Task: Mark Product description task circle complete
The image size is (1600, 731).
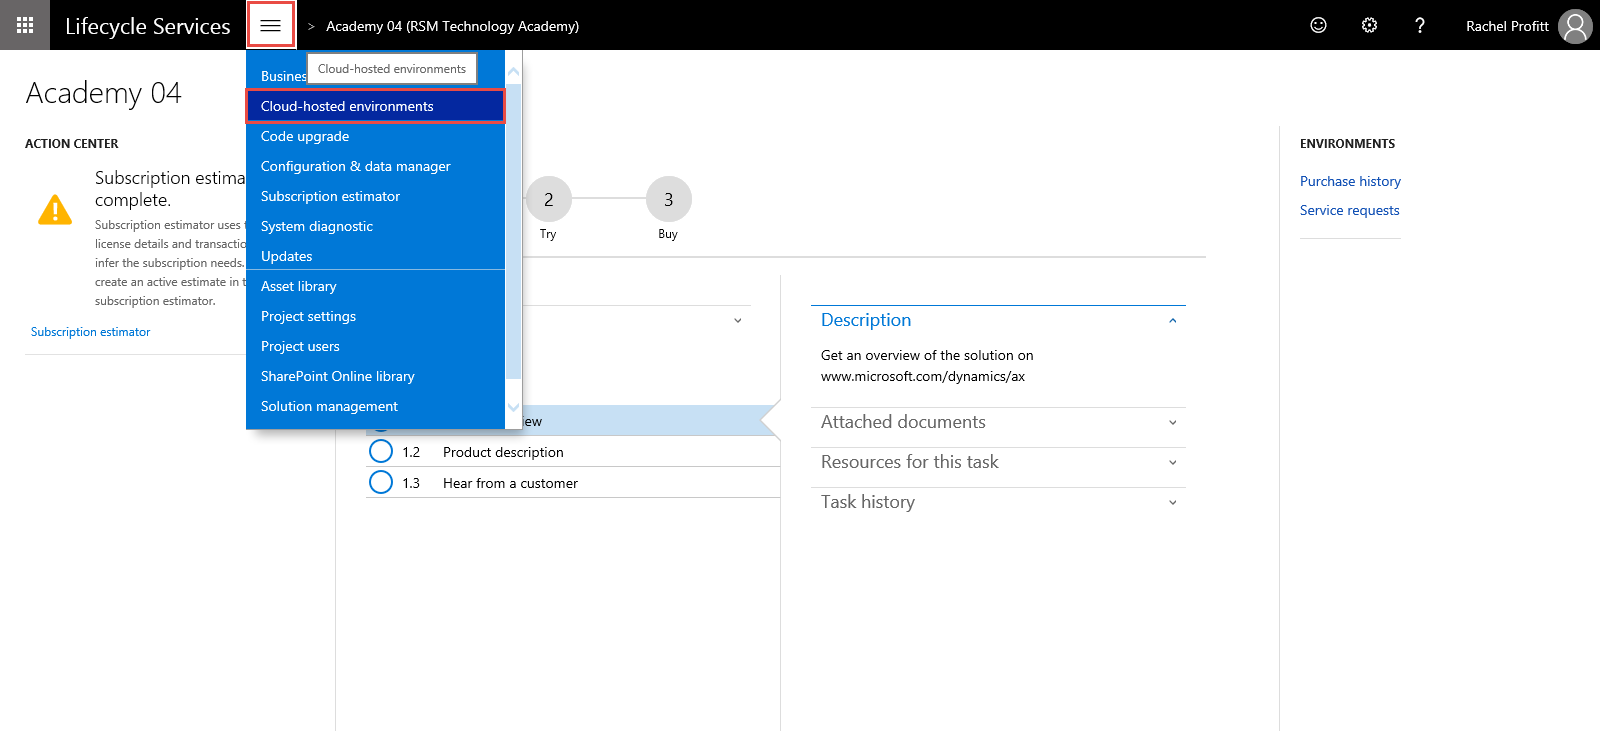Action: point(381,452)
